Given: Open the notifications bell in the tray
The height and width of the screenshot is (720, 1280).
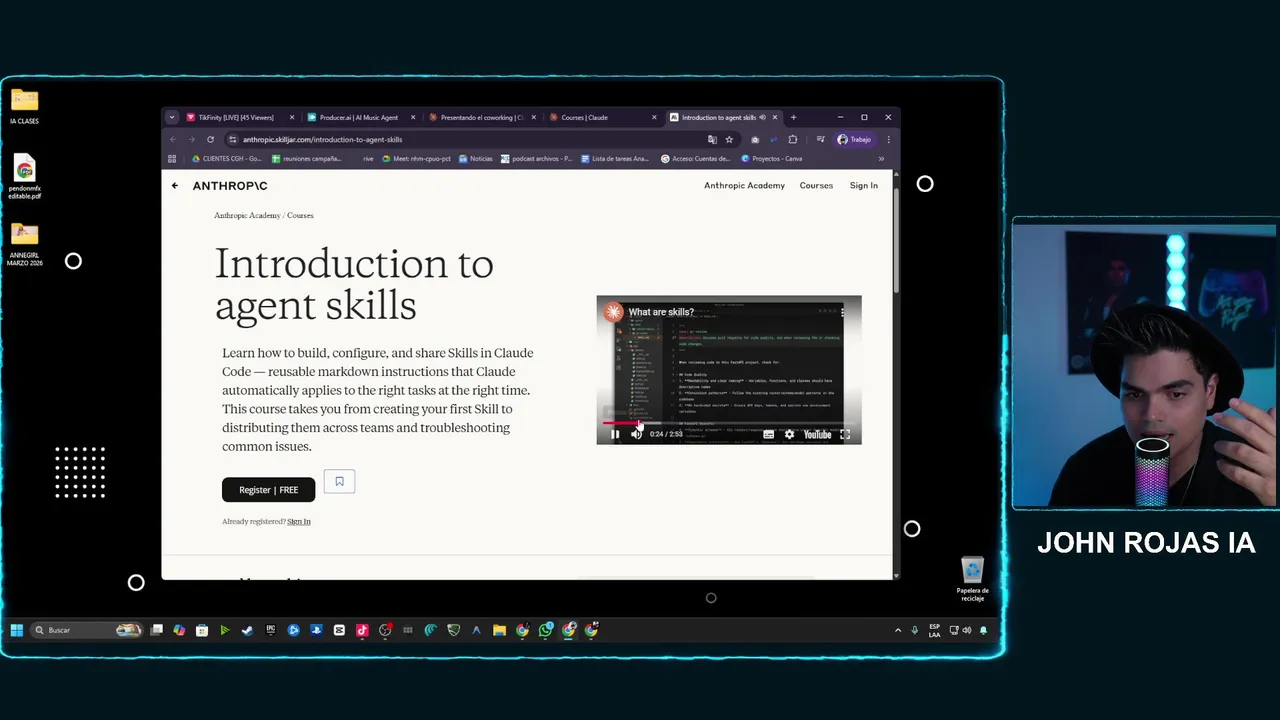Looking at the screenshot, I should pyautogui.click(x=983, y=630).
